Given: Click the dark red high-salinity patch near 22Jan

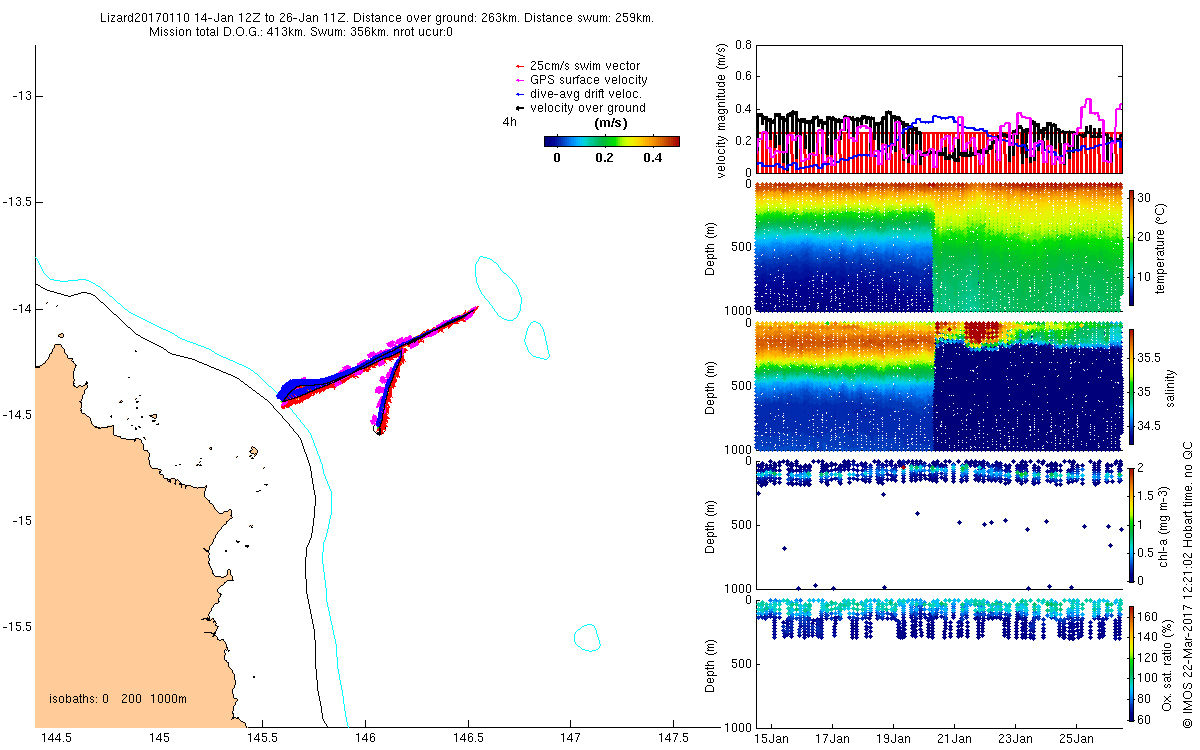Looking at the screenshot, I should [979, 332].
